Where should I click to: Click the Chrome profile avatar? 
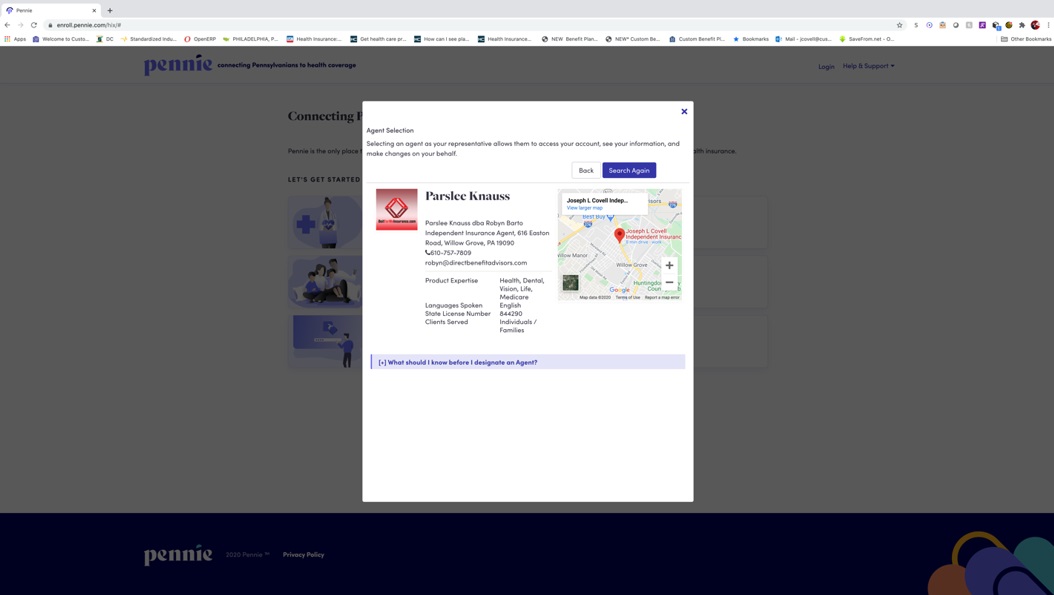(1035, 25)
